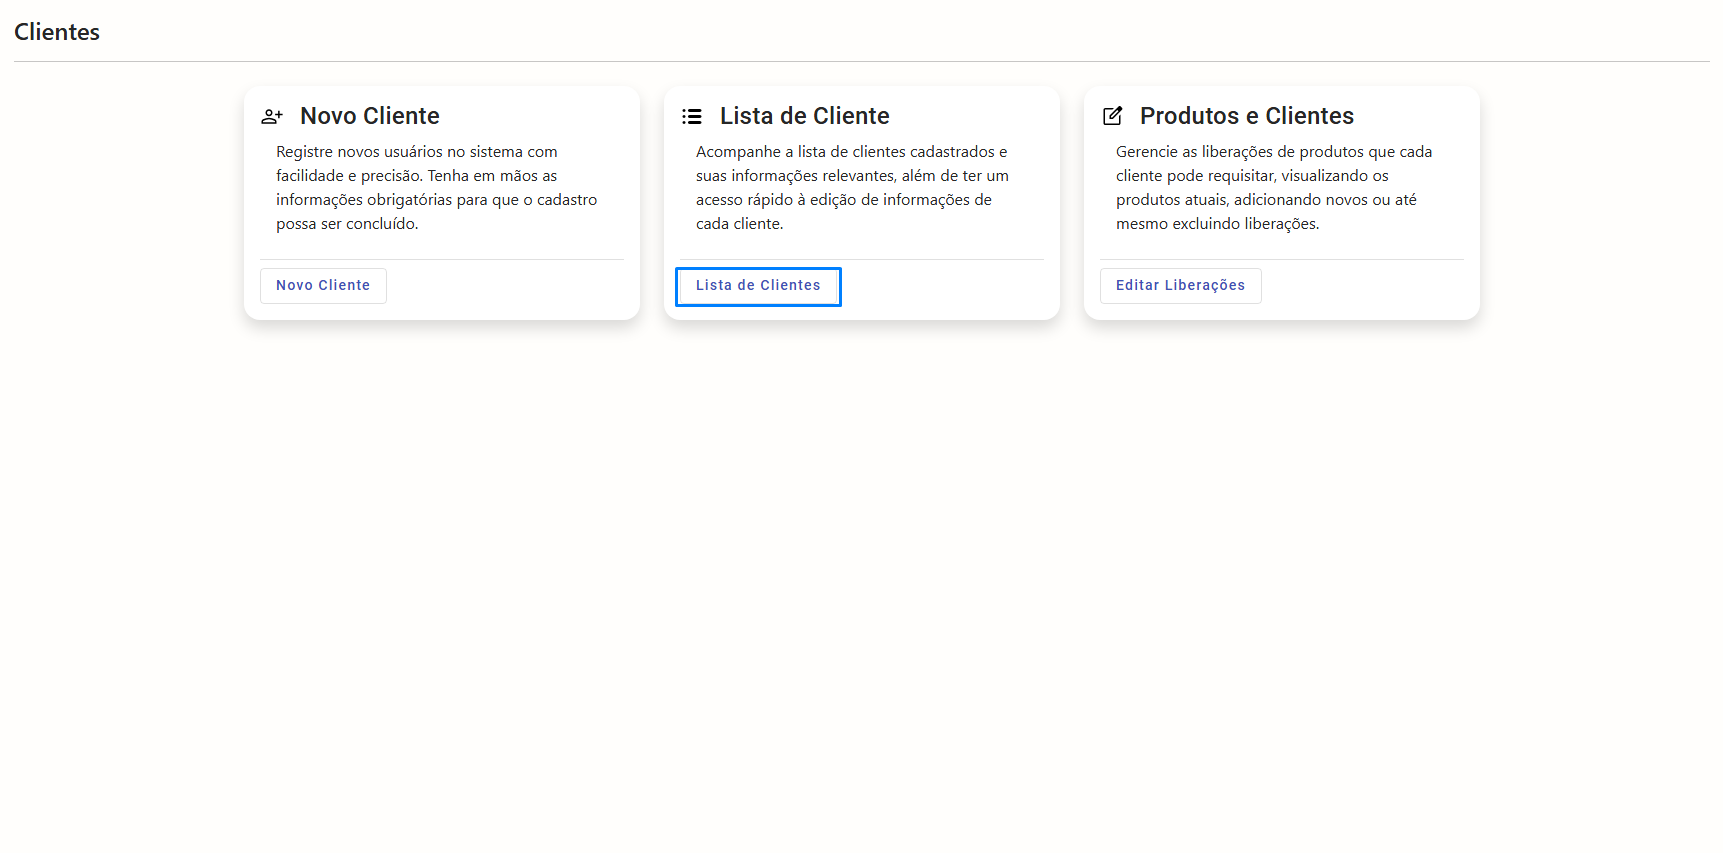
Task: Click the text "possa ser concluído." in the first card
Action: click(x=347, y=224)
